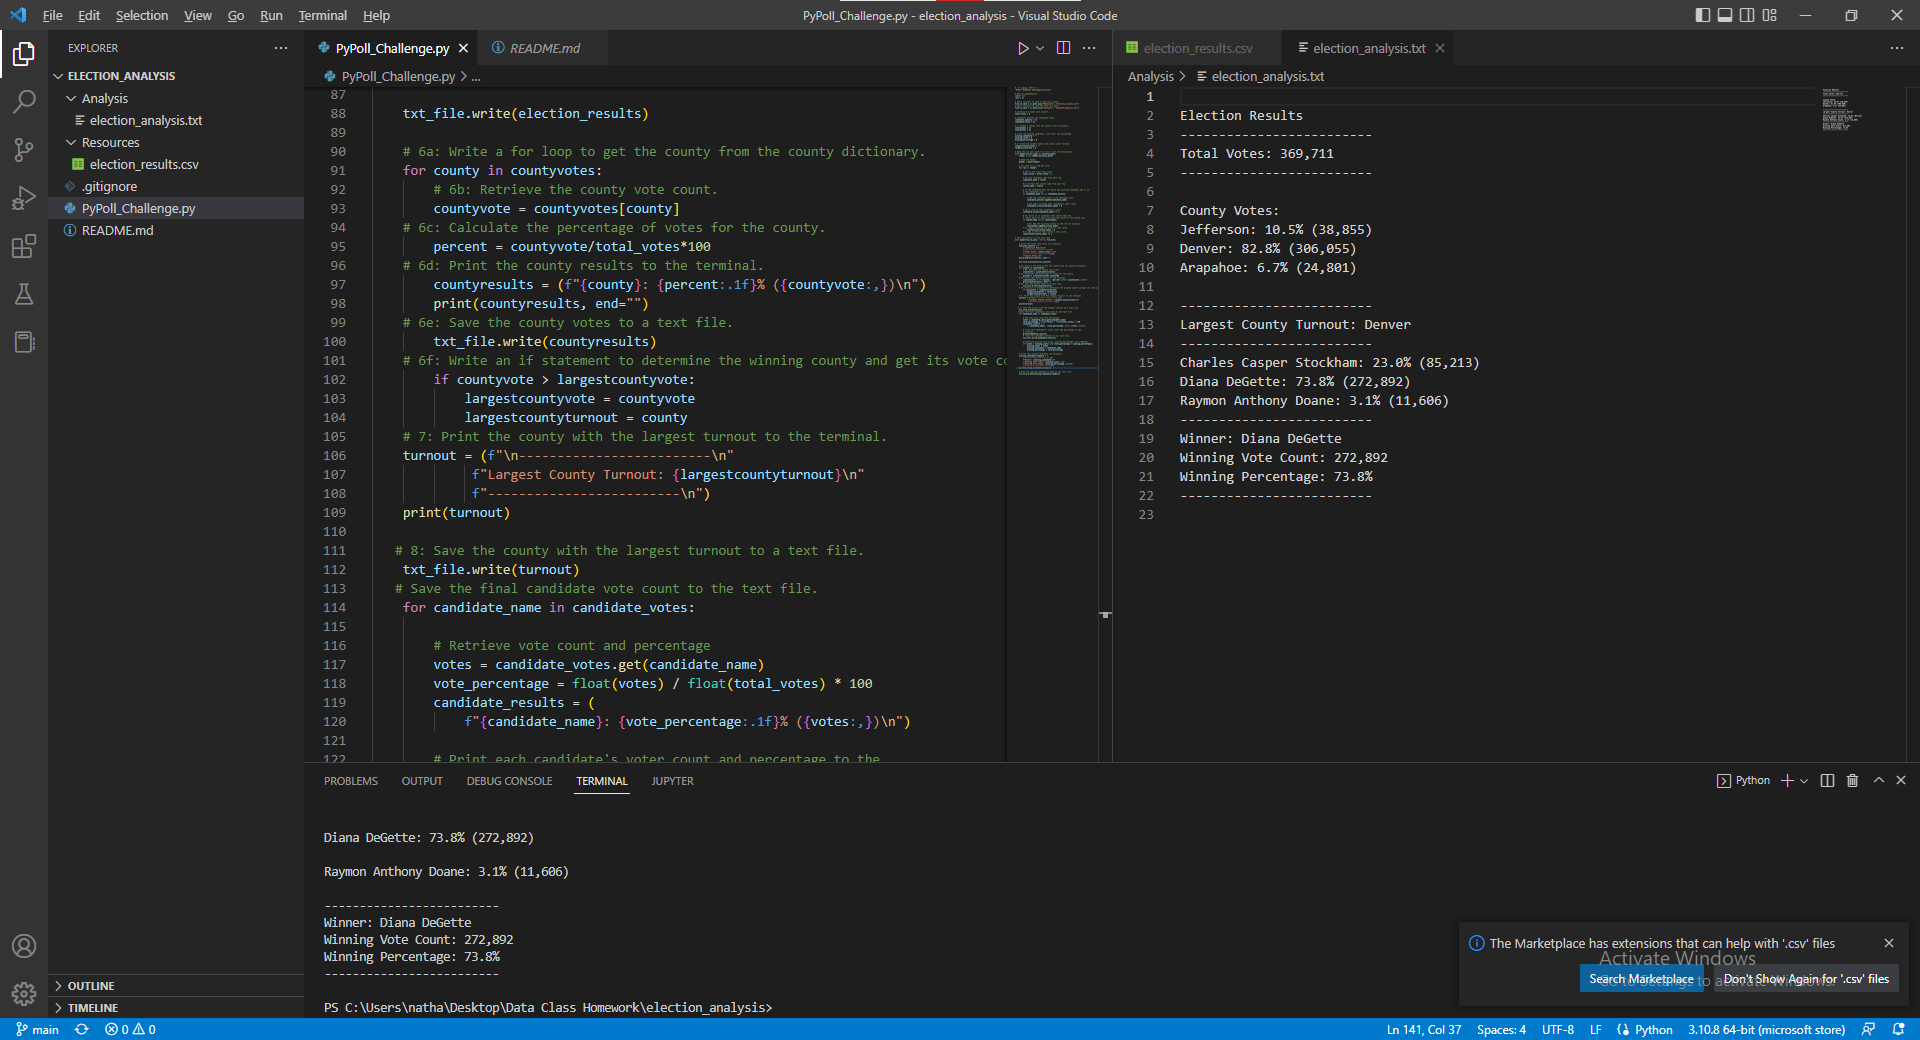Split the PyPoll_Challenge editor right
Image resolution: width=1920 pixels, height=1040 pixels.
pyautogui.click(x=1063, y=48)
